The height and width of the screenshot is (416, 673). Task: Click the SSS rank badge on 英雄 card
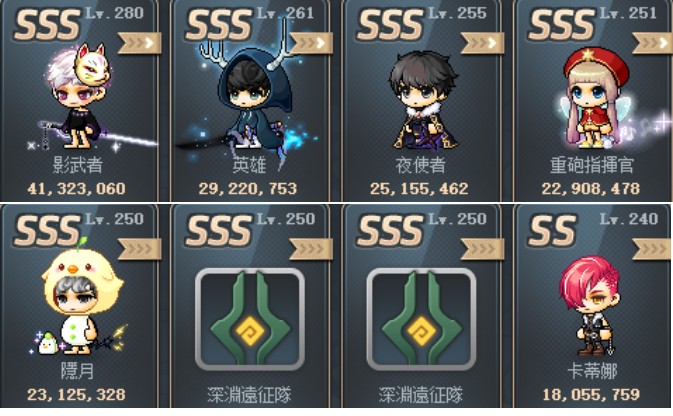click(x=218, y=25)
